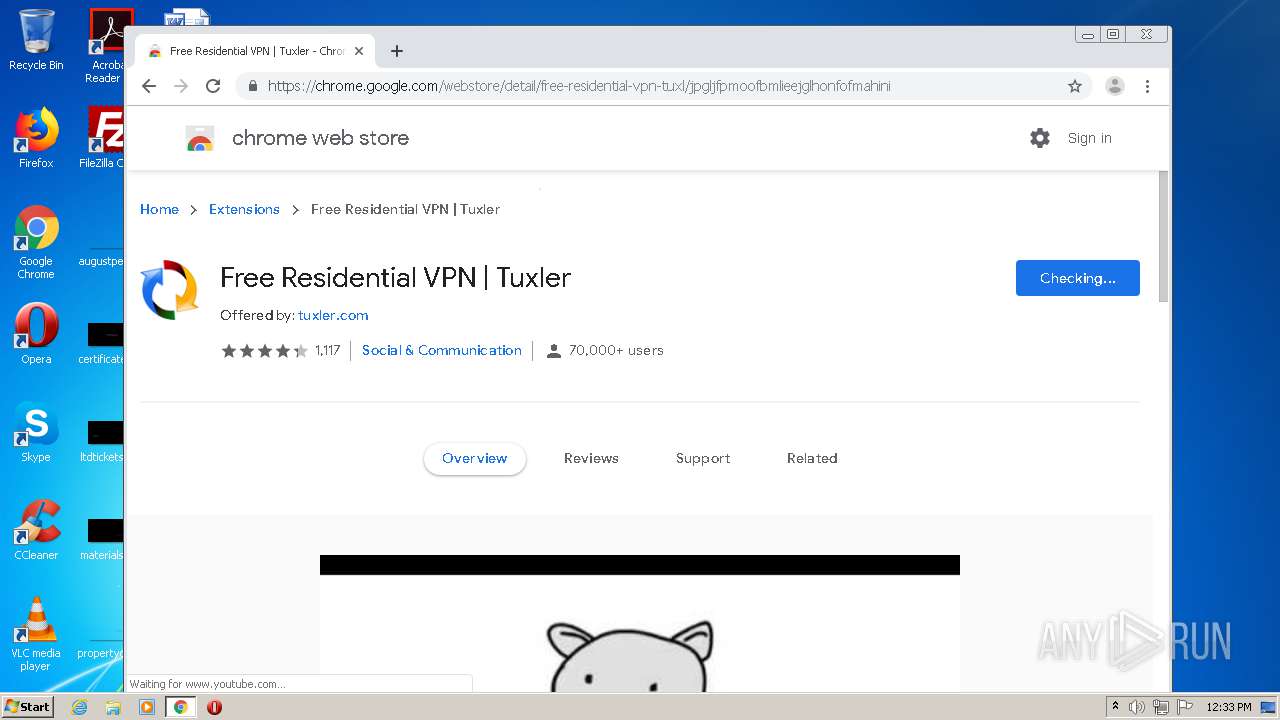
Task: Open Opera desktop shortcut
Action: (36, 333)
